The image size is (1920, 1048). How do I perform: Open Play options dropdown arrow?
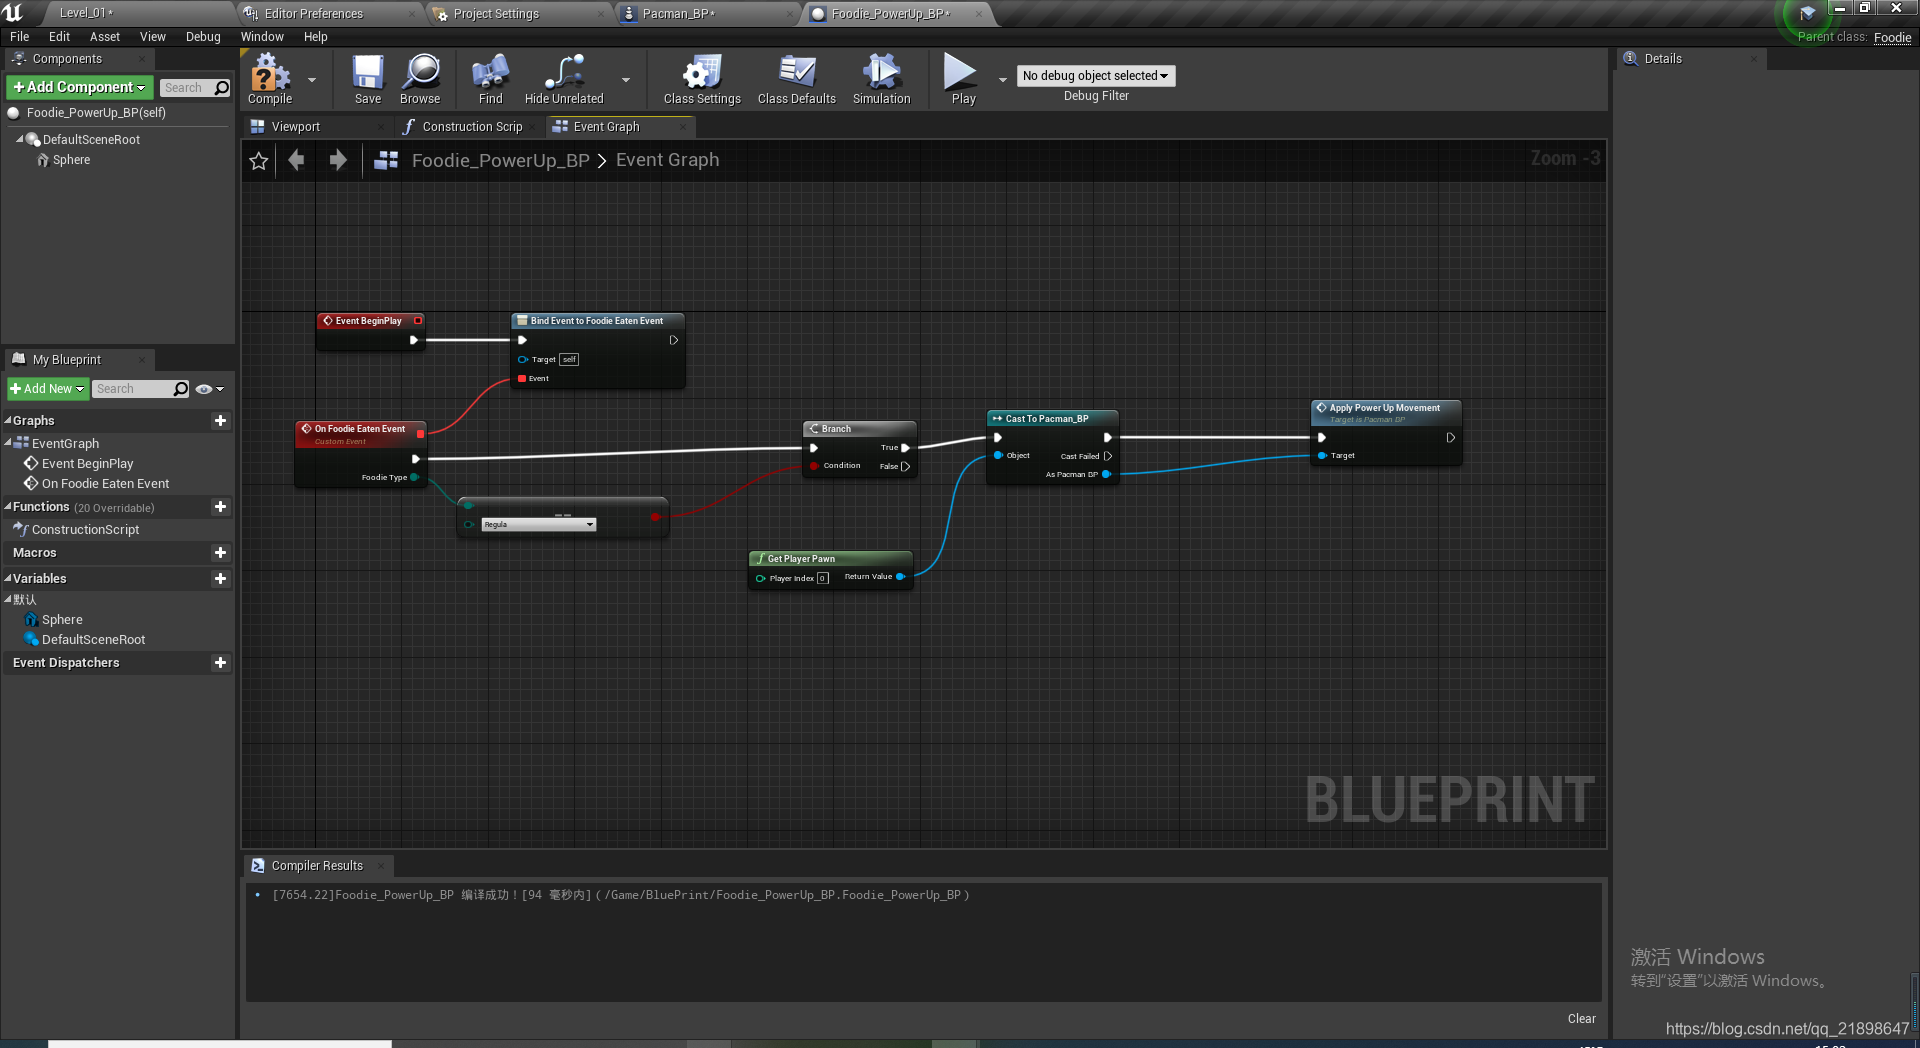1002,80
